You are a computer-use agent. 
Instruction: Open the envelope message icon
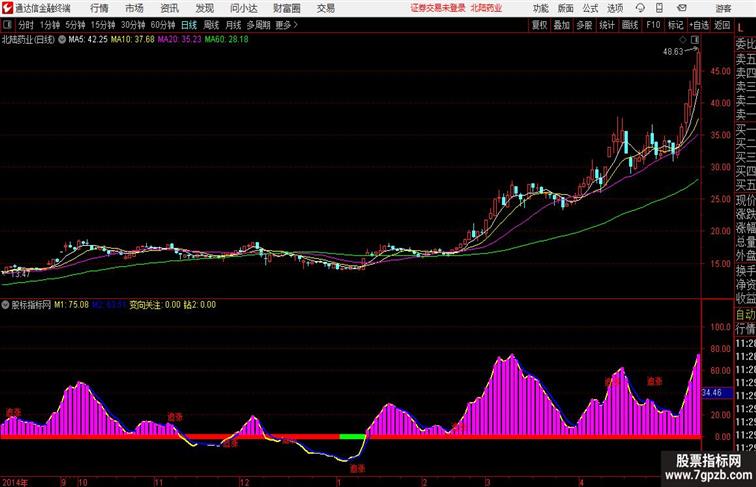pos(682,8)
